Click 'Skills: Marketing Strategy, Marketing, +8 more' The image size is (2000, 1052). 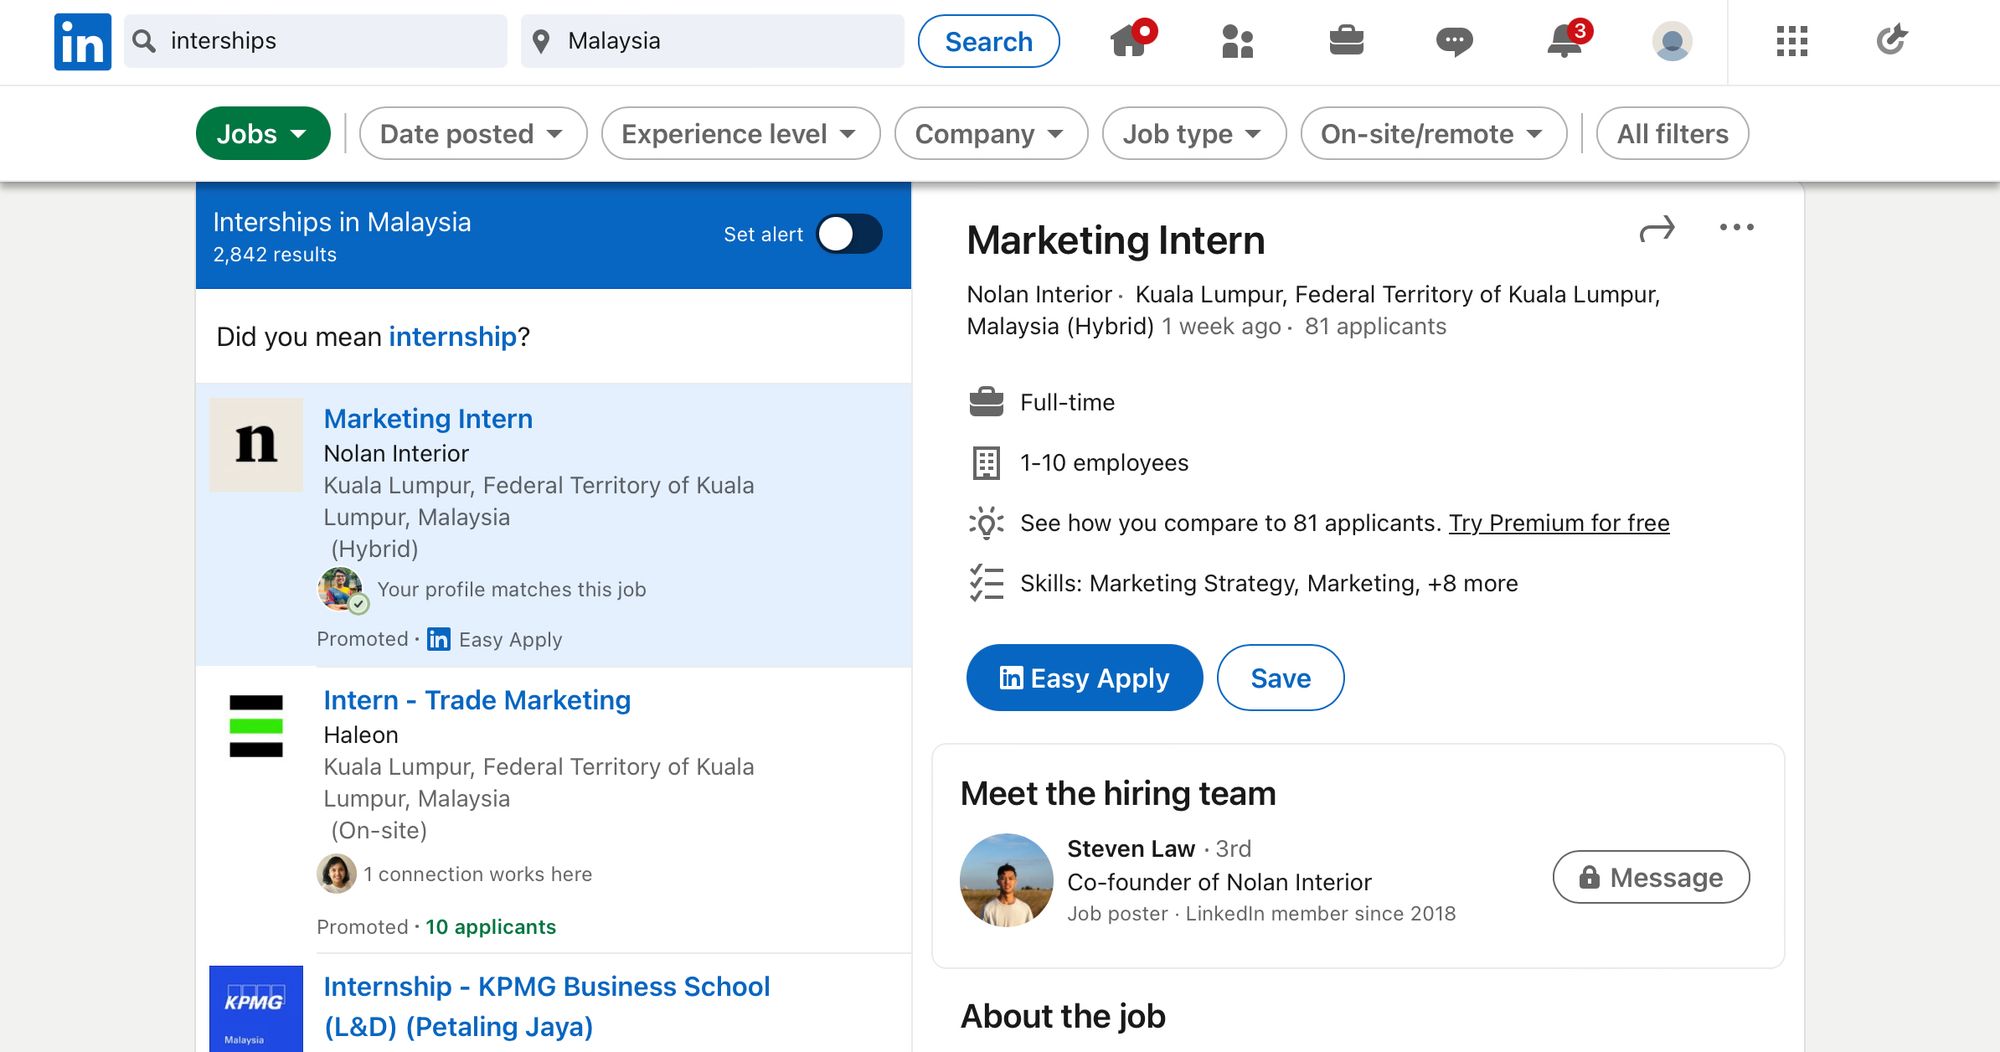point(1269,583)
